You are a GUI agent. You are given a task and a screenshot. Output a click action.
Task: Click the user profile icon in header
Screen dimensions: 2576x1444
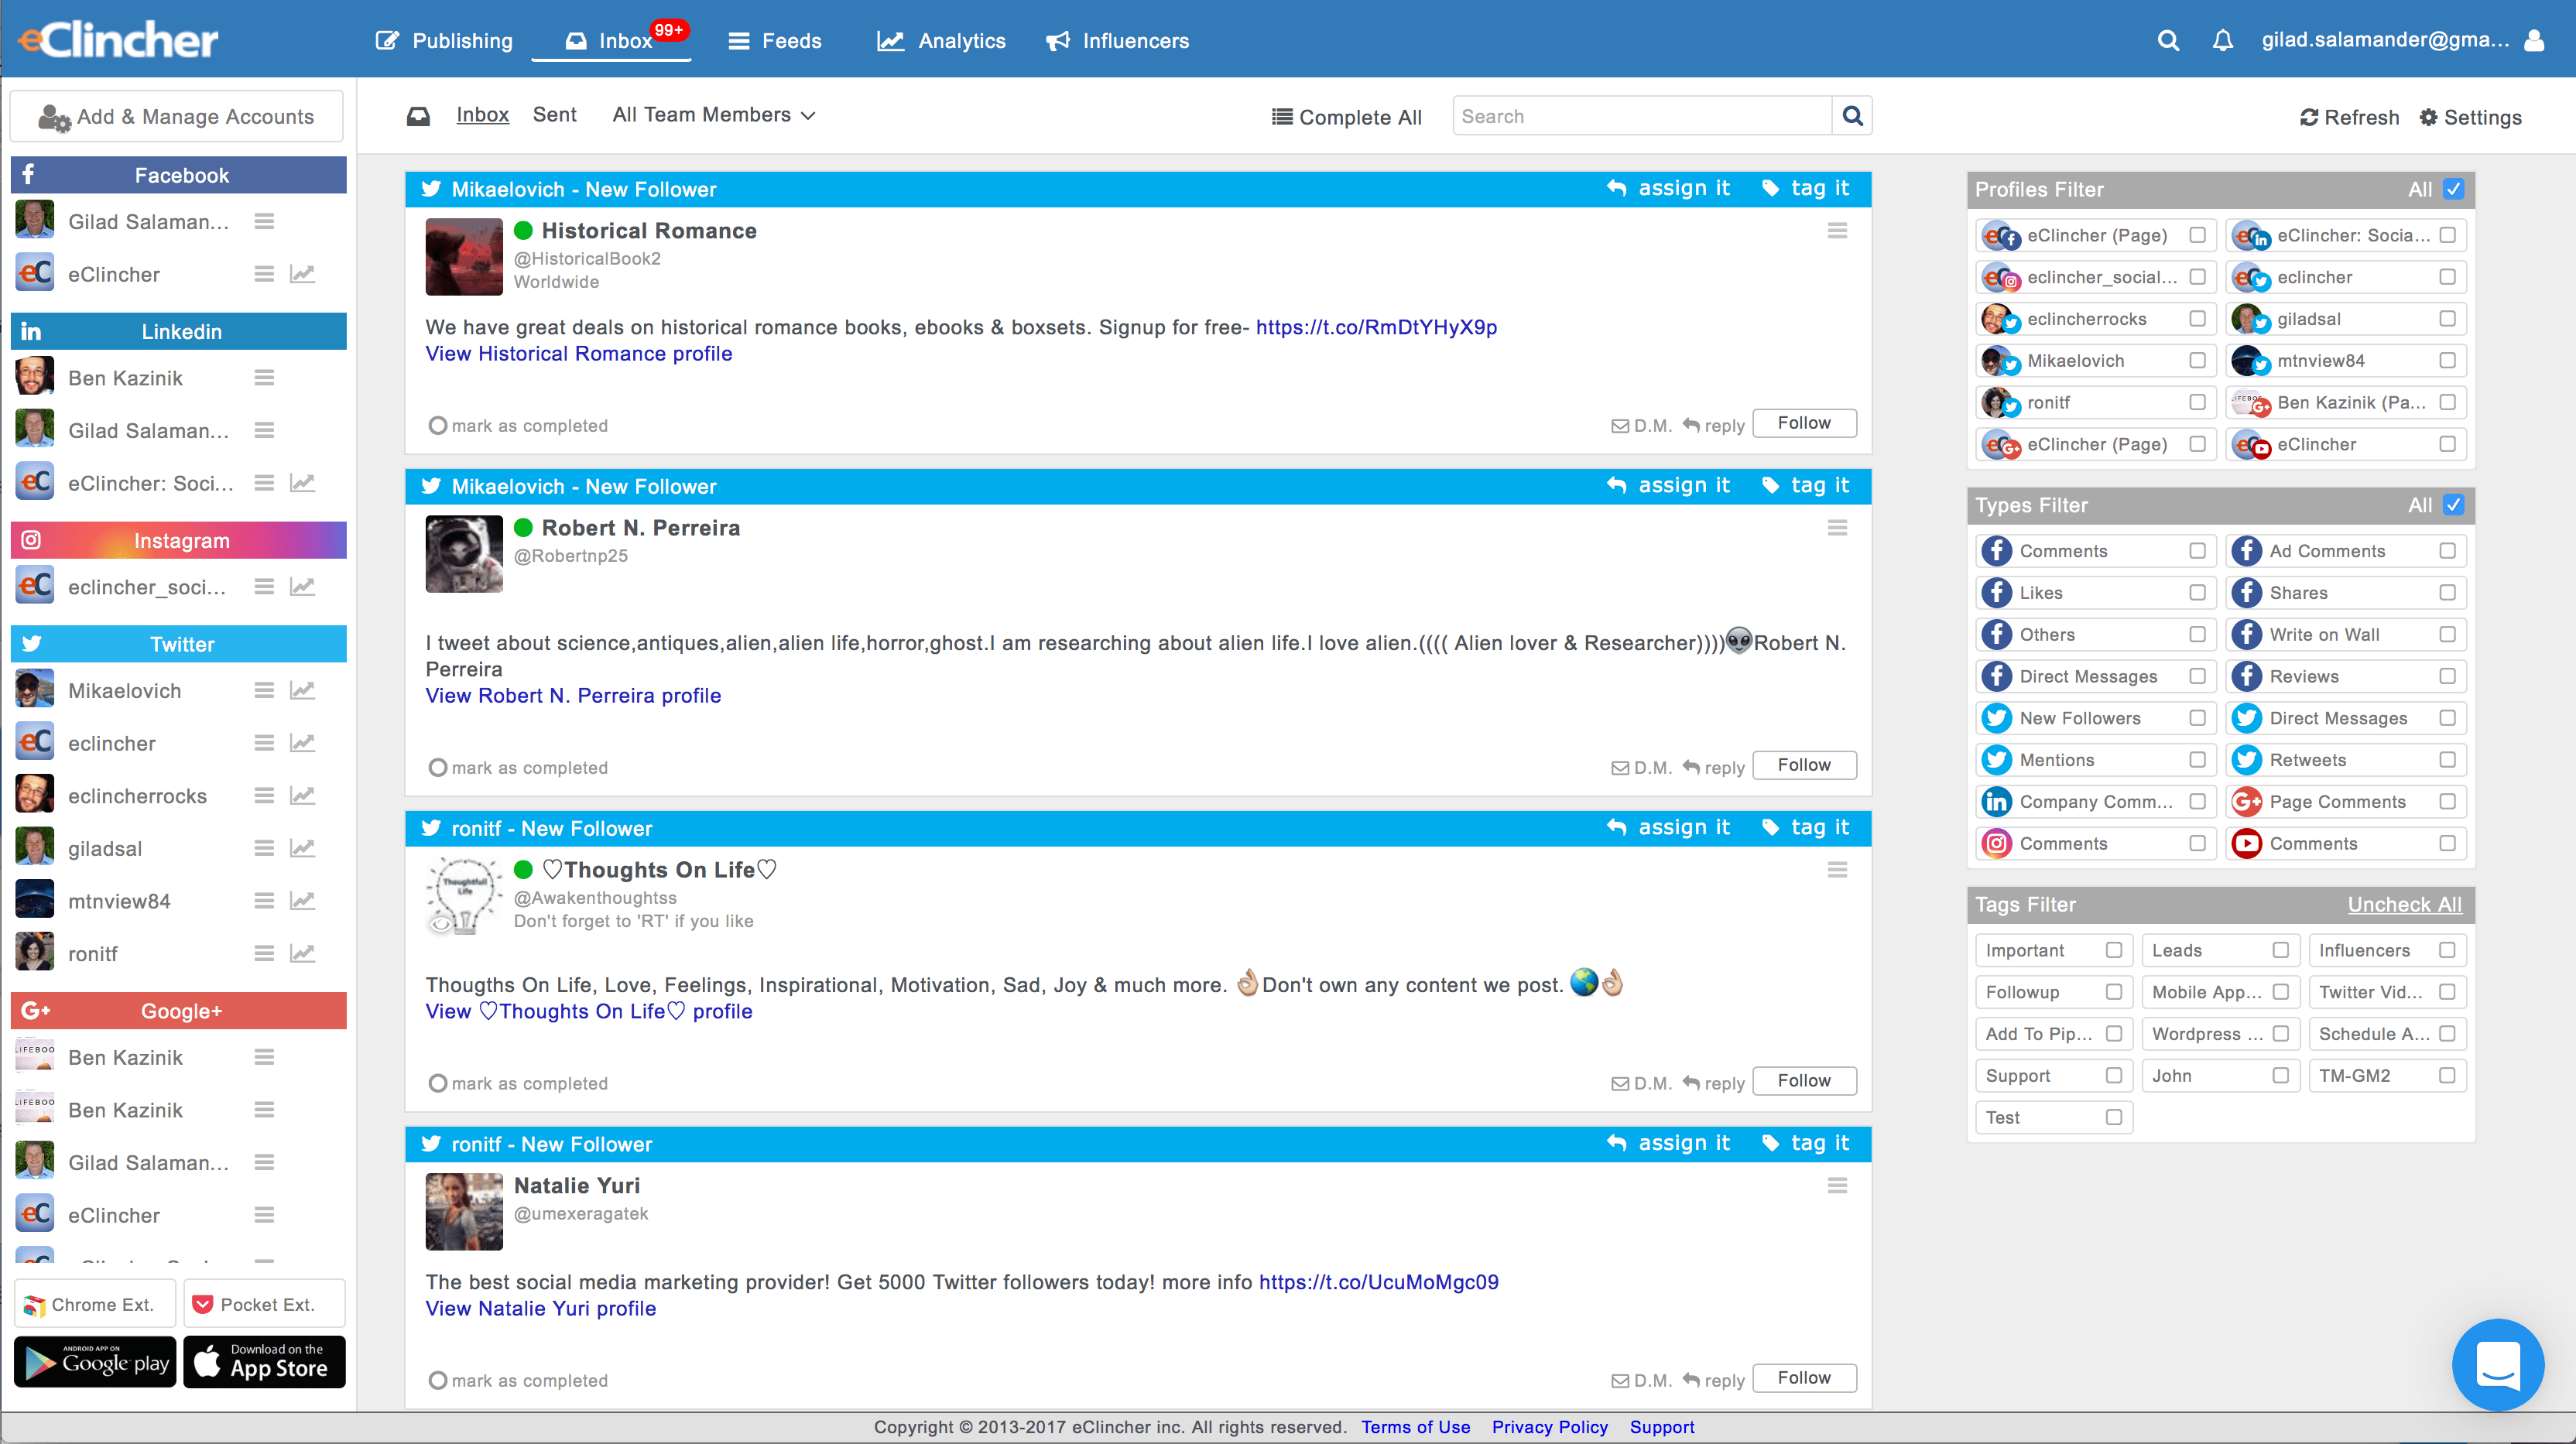click(x=2534, y=41)
